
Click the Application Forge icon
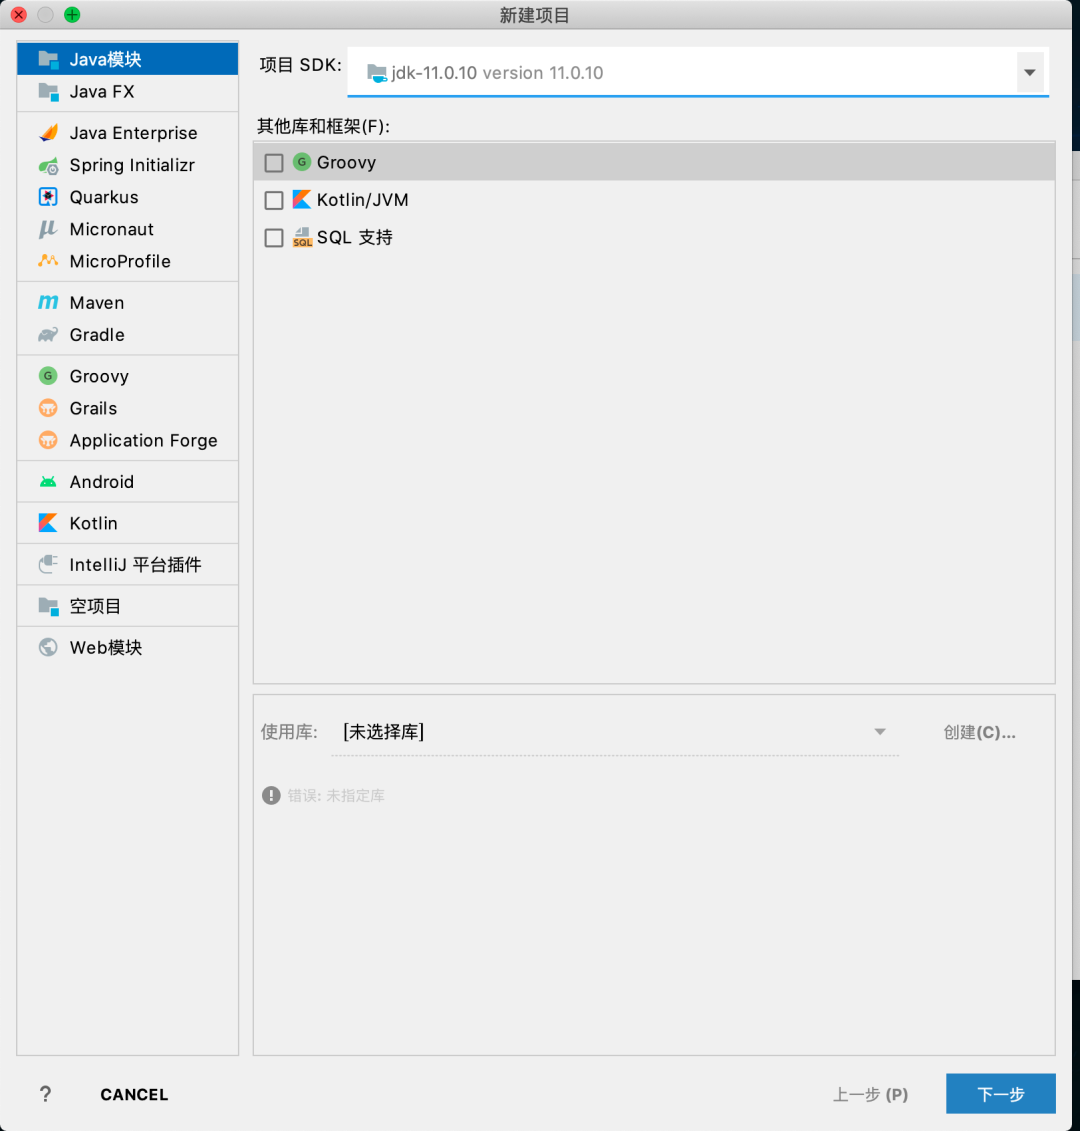[x=48, y=440]
